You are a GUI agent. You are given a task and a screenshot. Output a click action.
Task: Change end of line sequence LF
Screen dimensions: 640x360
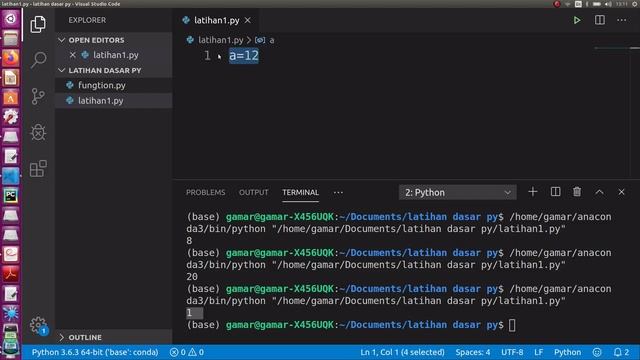click(538, 352)
